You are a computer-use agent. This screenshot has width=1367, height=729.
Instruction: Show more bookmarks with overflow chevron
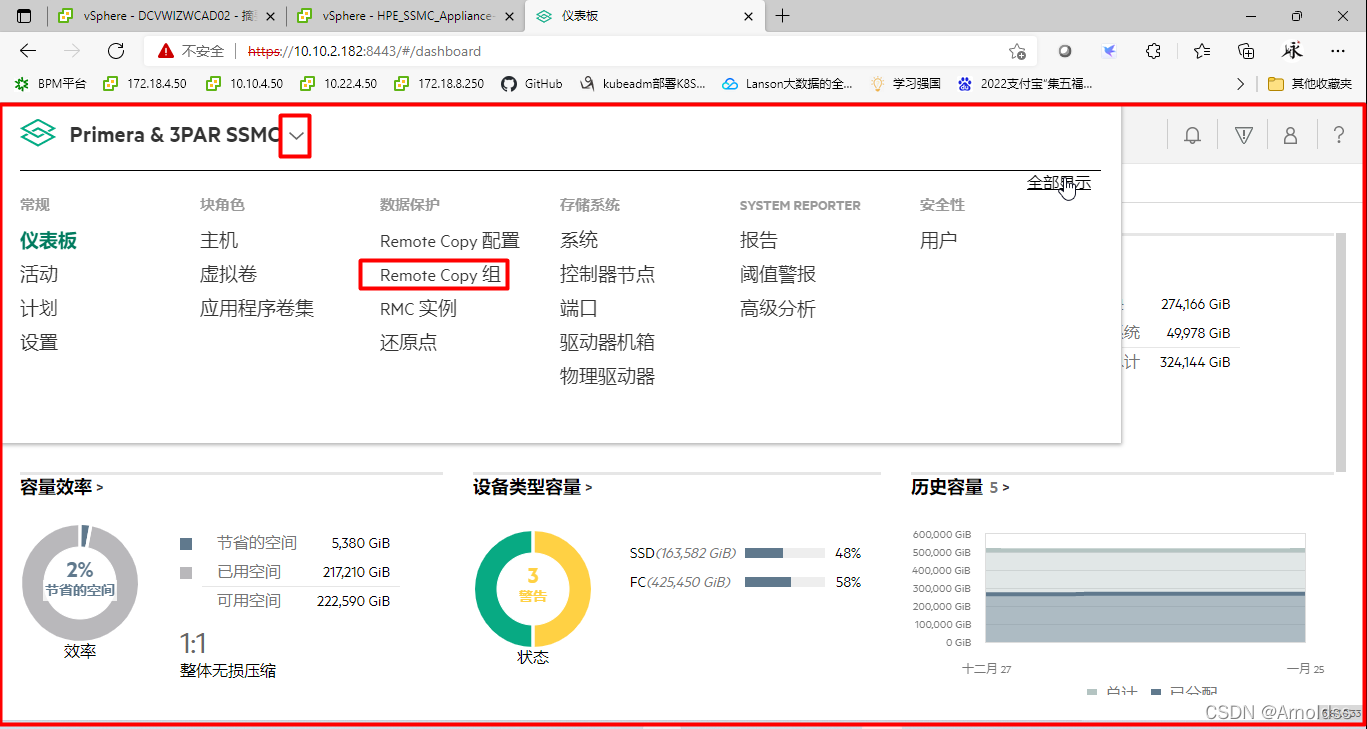coord(1241,84)
